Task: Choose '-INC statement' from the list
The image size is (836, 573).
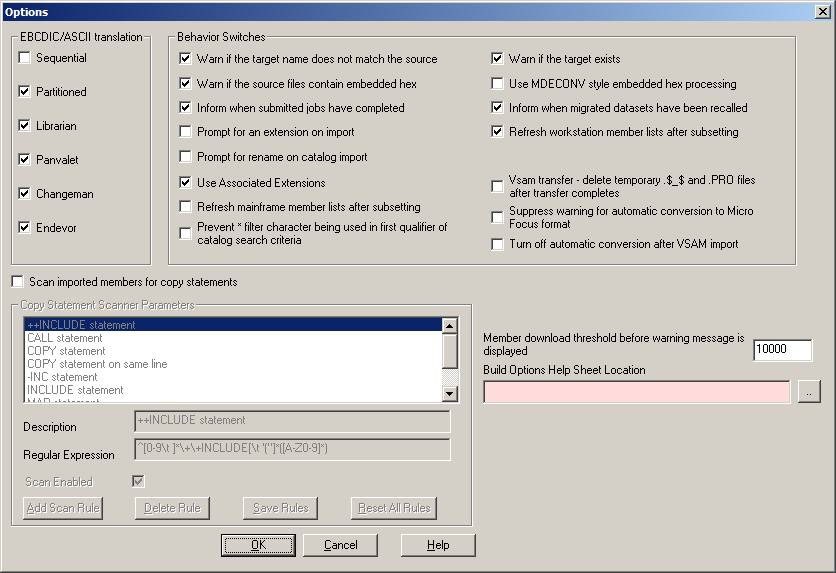Action: pyautogui.click(x=62, y=377)
